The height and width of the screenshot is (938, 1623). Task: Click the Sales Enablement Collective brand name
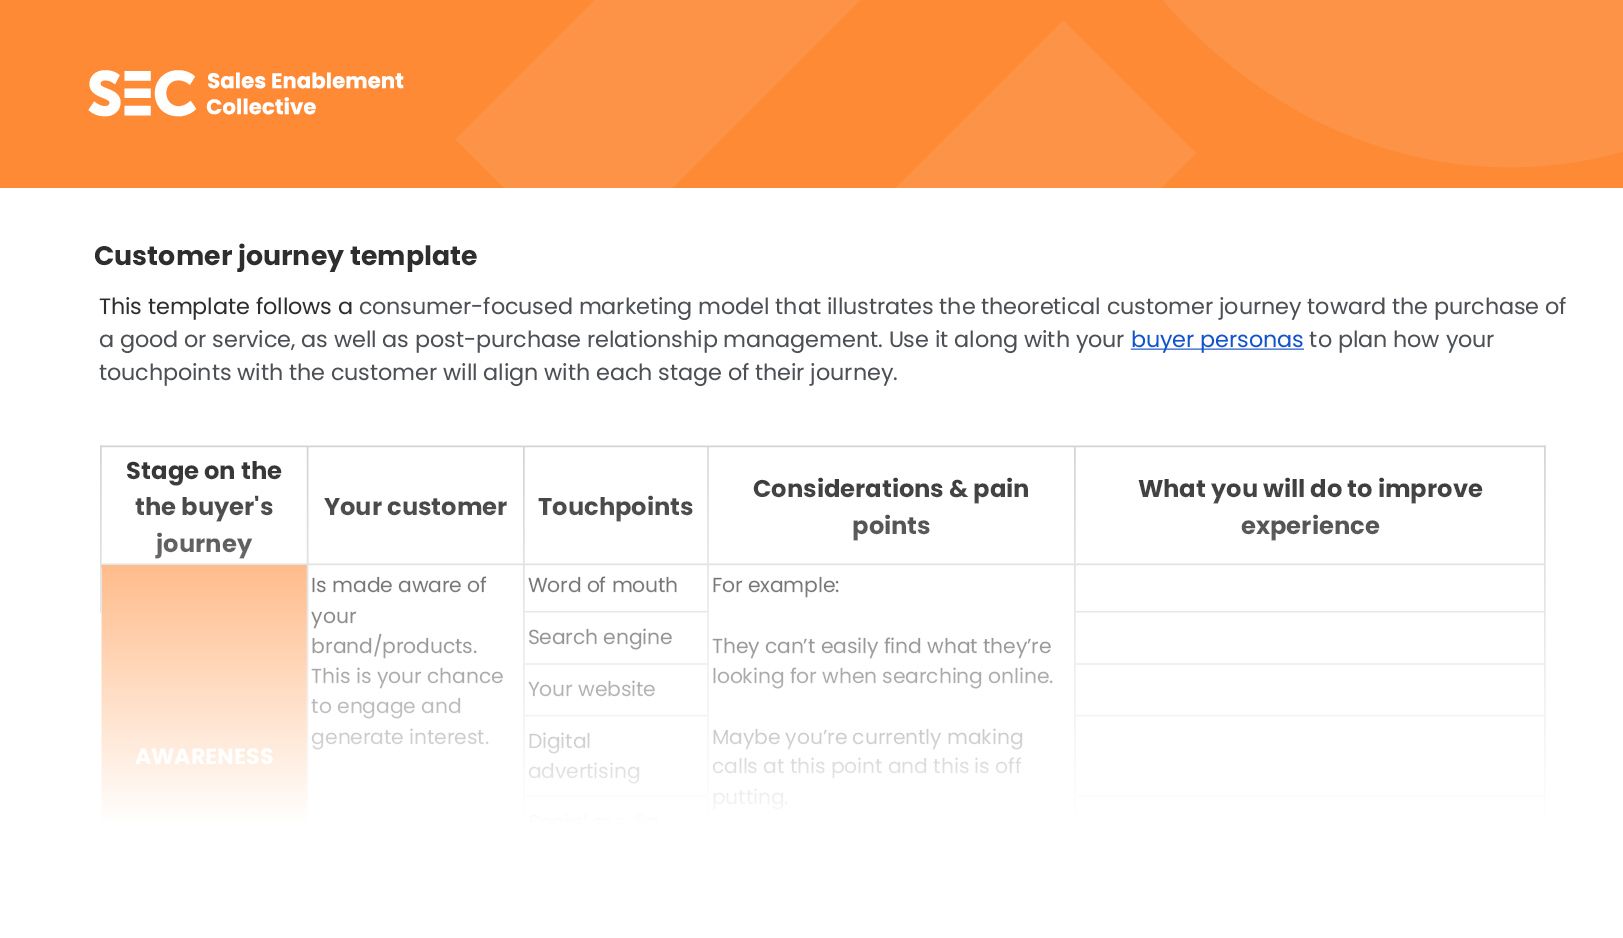304,94
